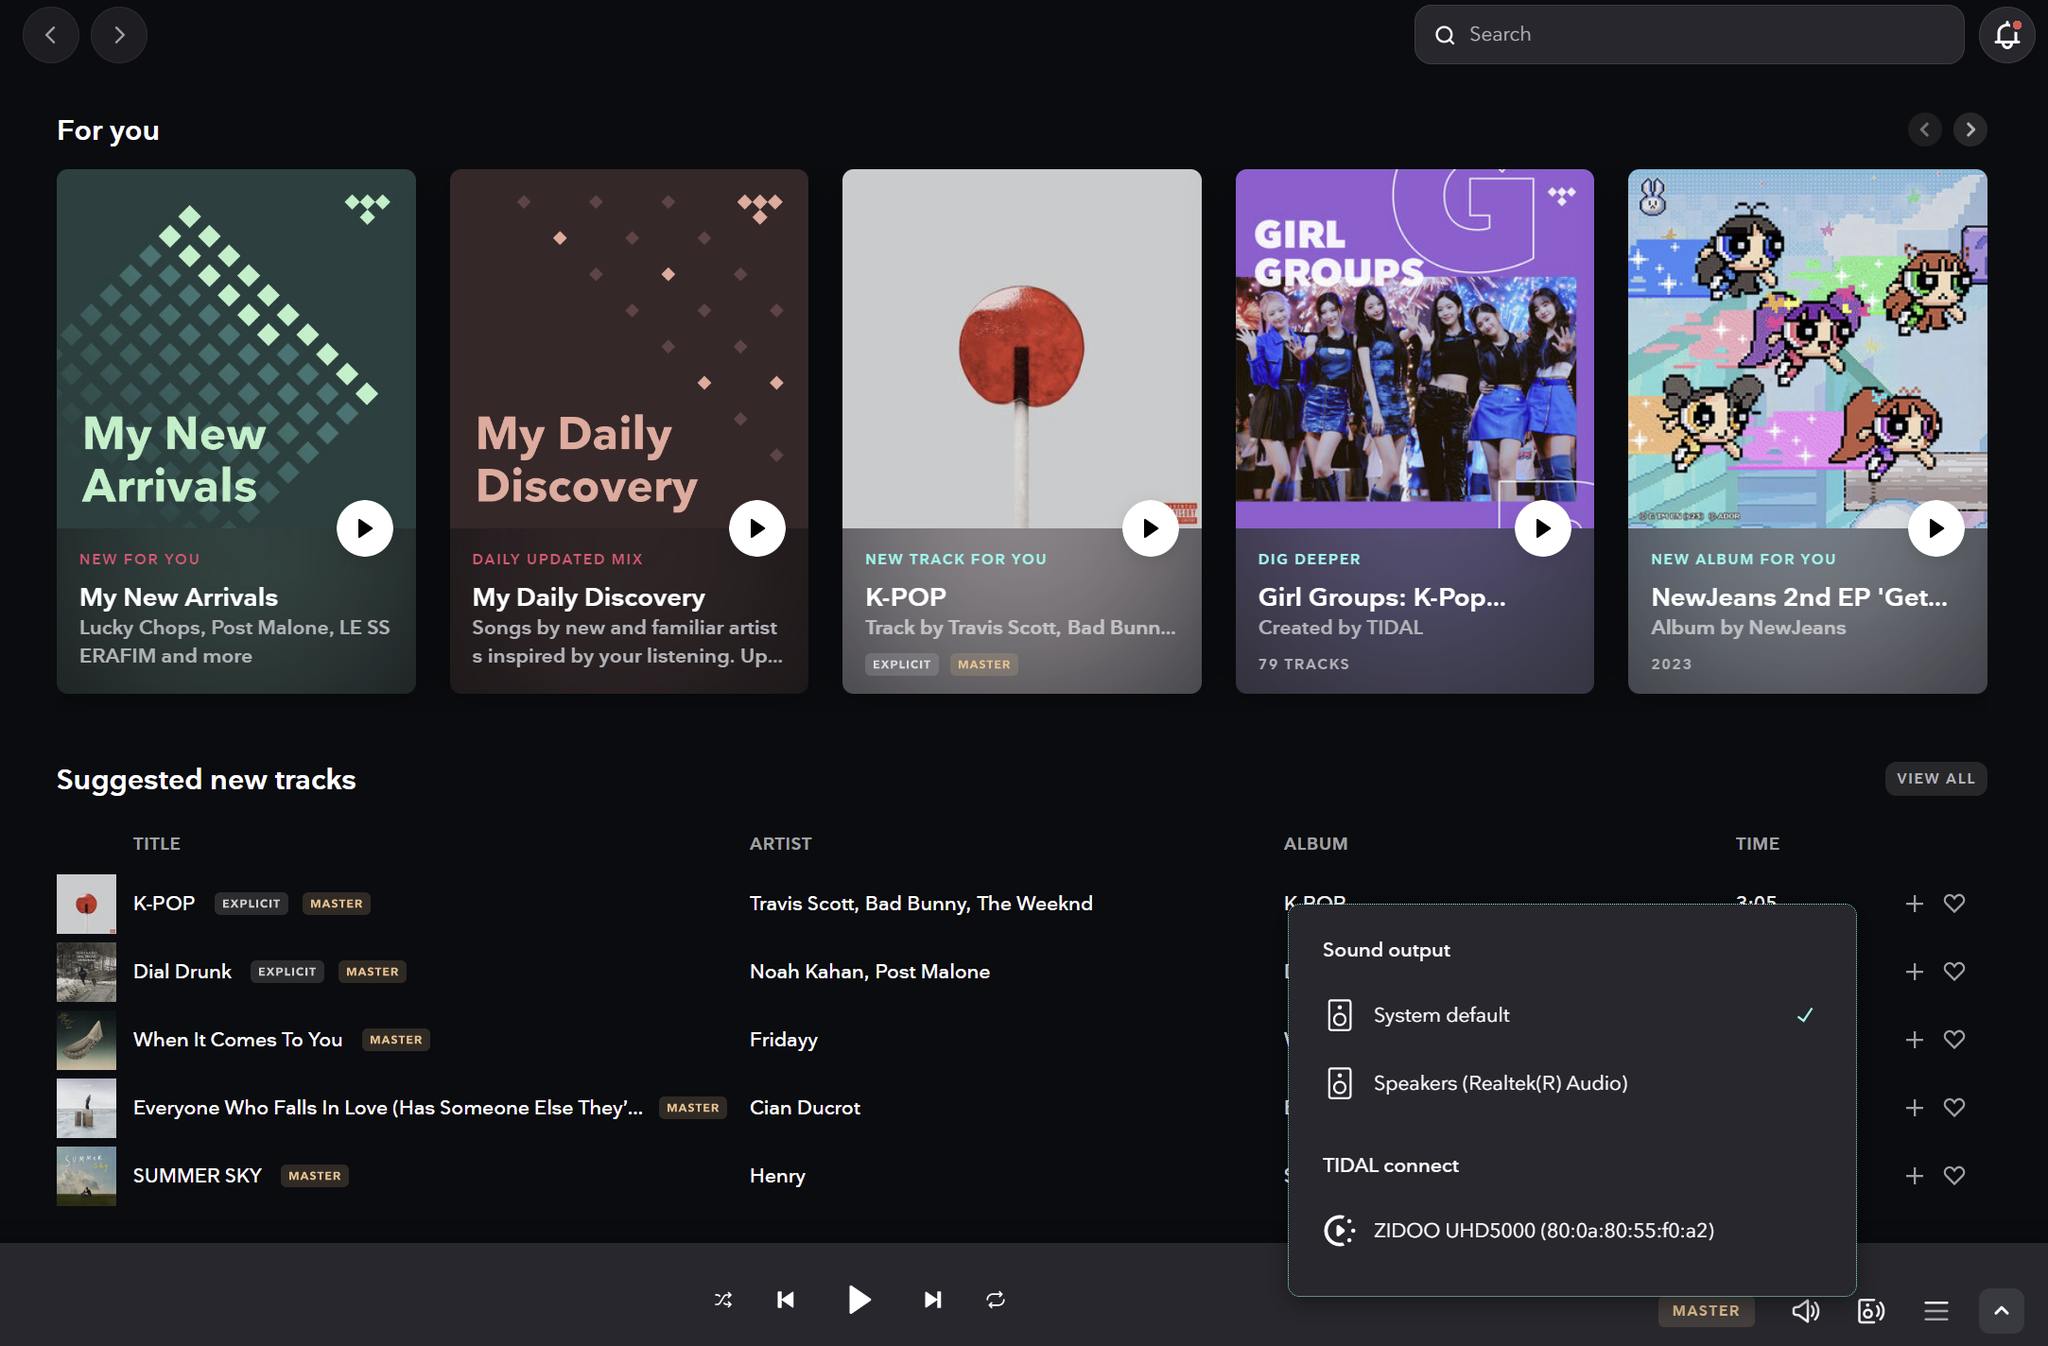
Task: Play the Girl Groups: K-Pop playlist
Action: [1542, 528]
